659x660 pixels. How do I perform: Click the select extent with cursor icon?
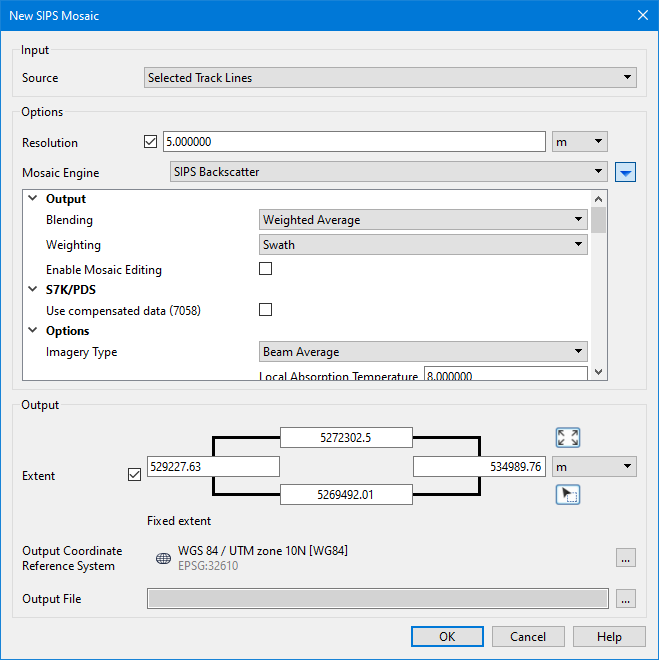tap(568, 495)
